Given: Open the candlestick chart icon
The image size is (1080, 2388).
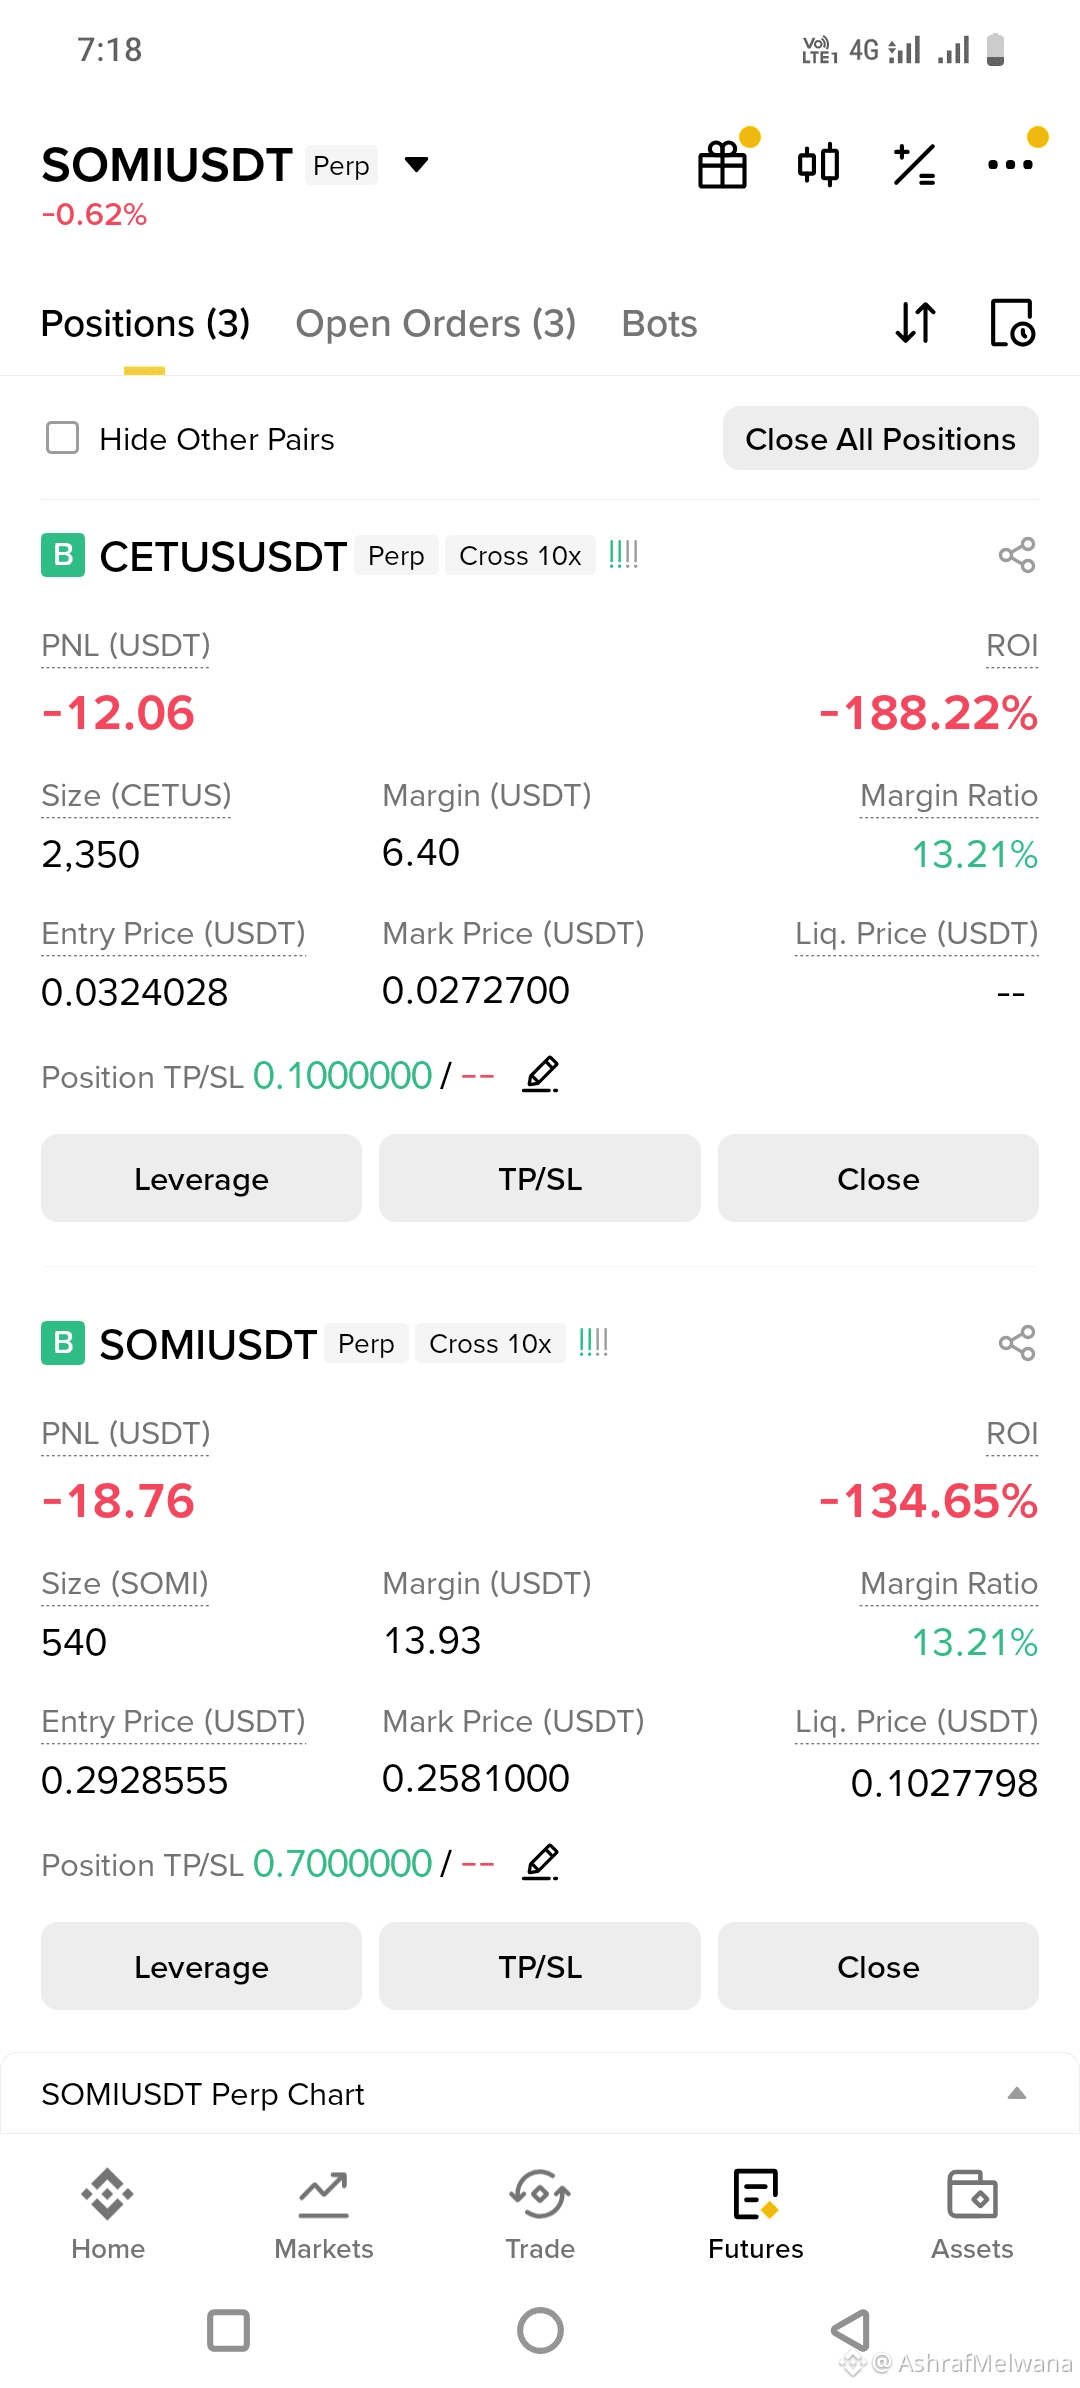Looking at the screenshot, I should click(818, 165).
